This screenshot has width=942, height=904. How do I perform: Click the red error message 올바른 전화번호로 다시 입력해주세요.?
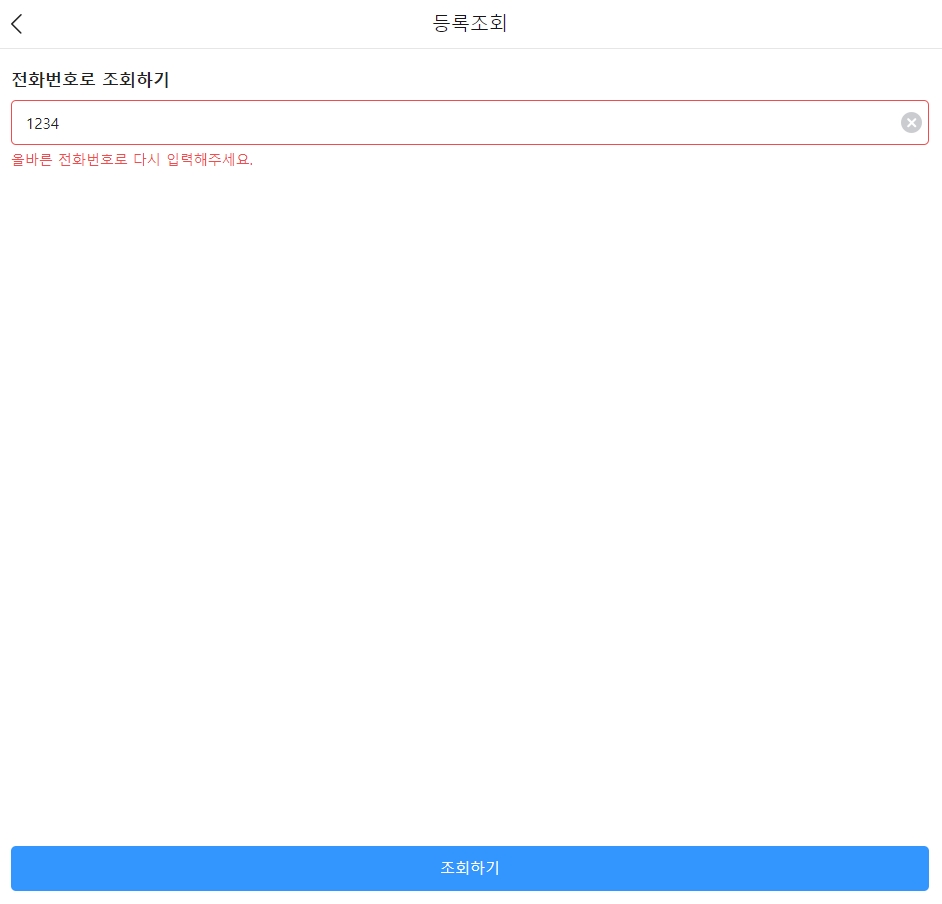(132, 160)
